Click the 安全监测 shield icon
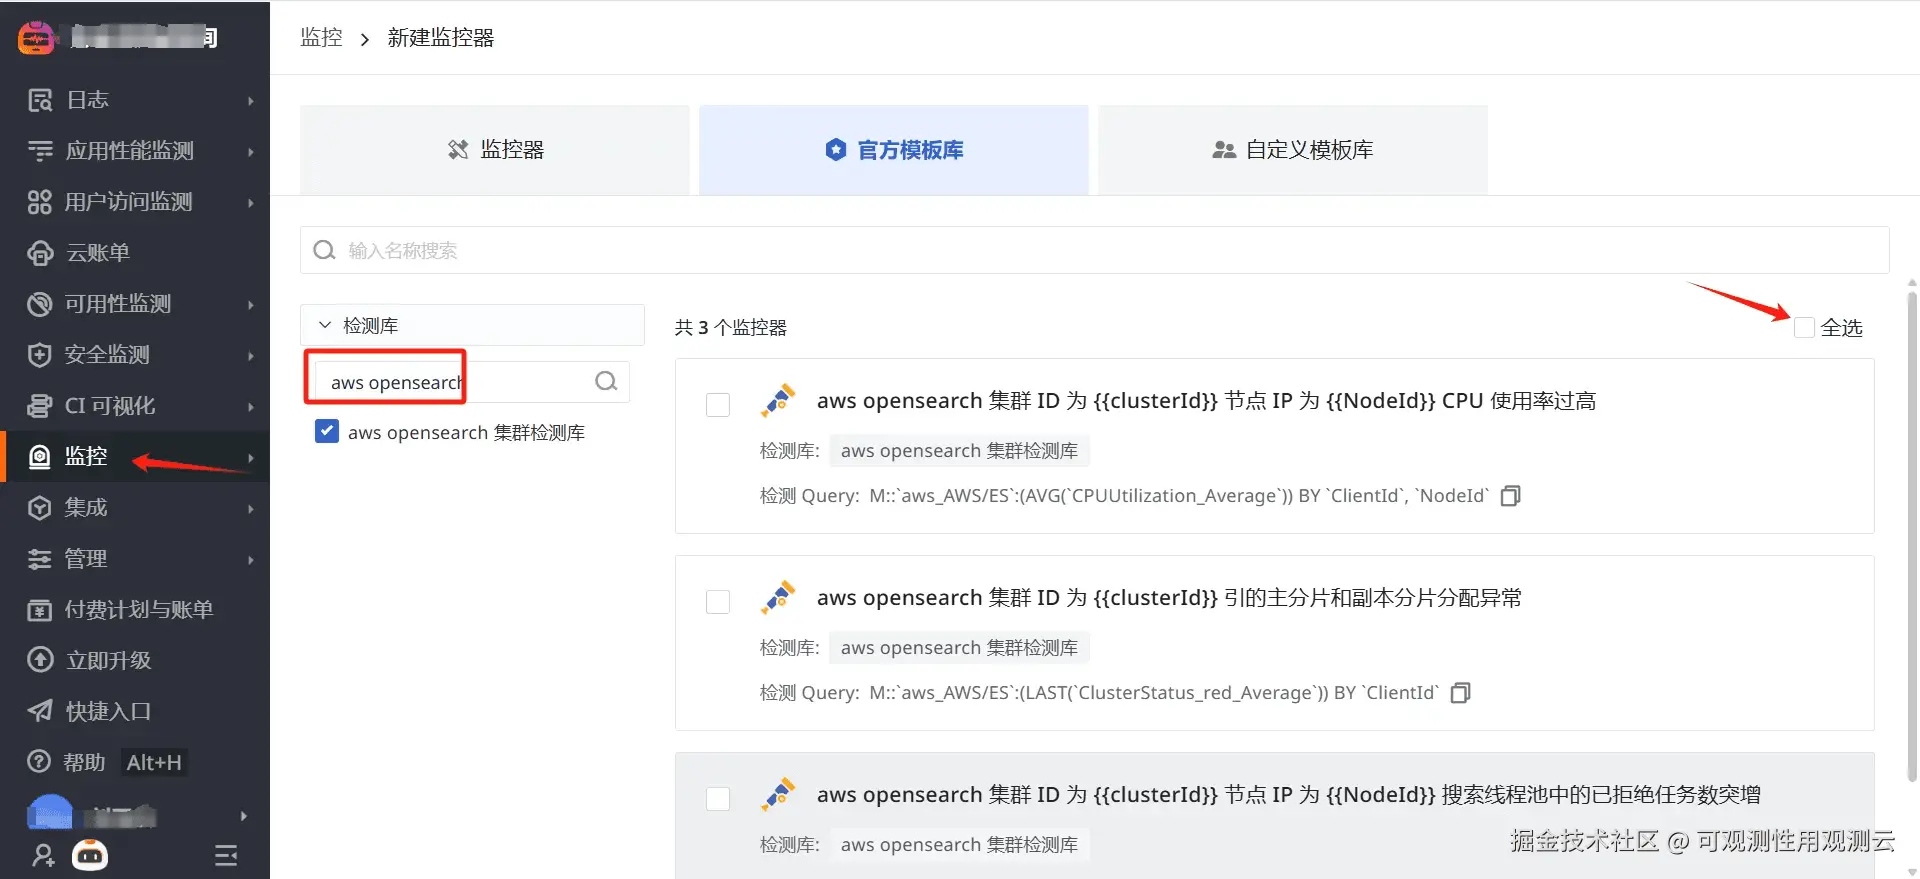 click(x=40, y=355)
